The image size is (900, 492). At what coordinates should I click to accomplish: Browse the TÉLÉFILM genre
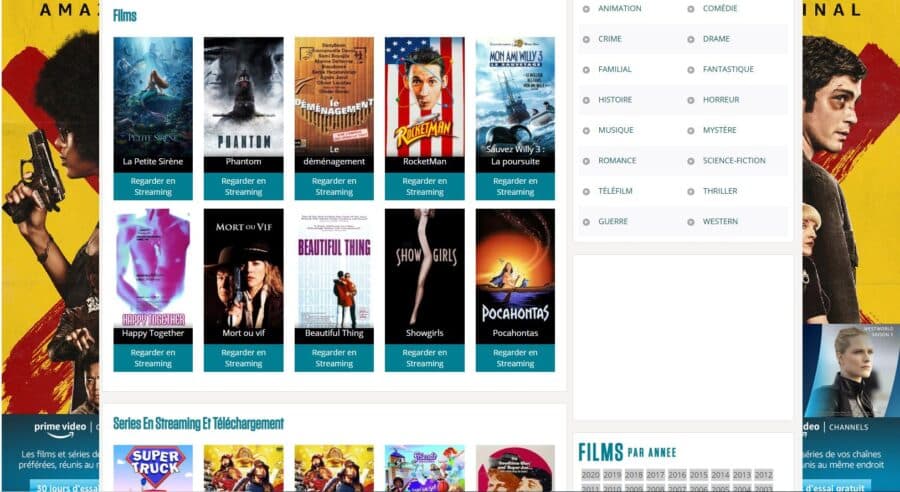tap(615, 191)
